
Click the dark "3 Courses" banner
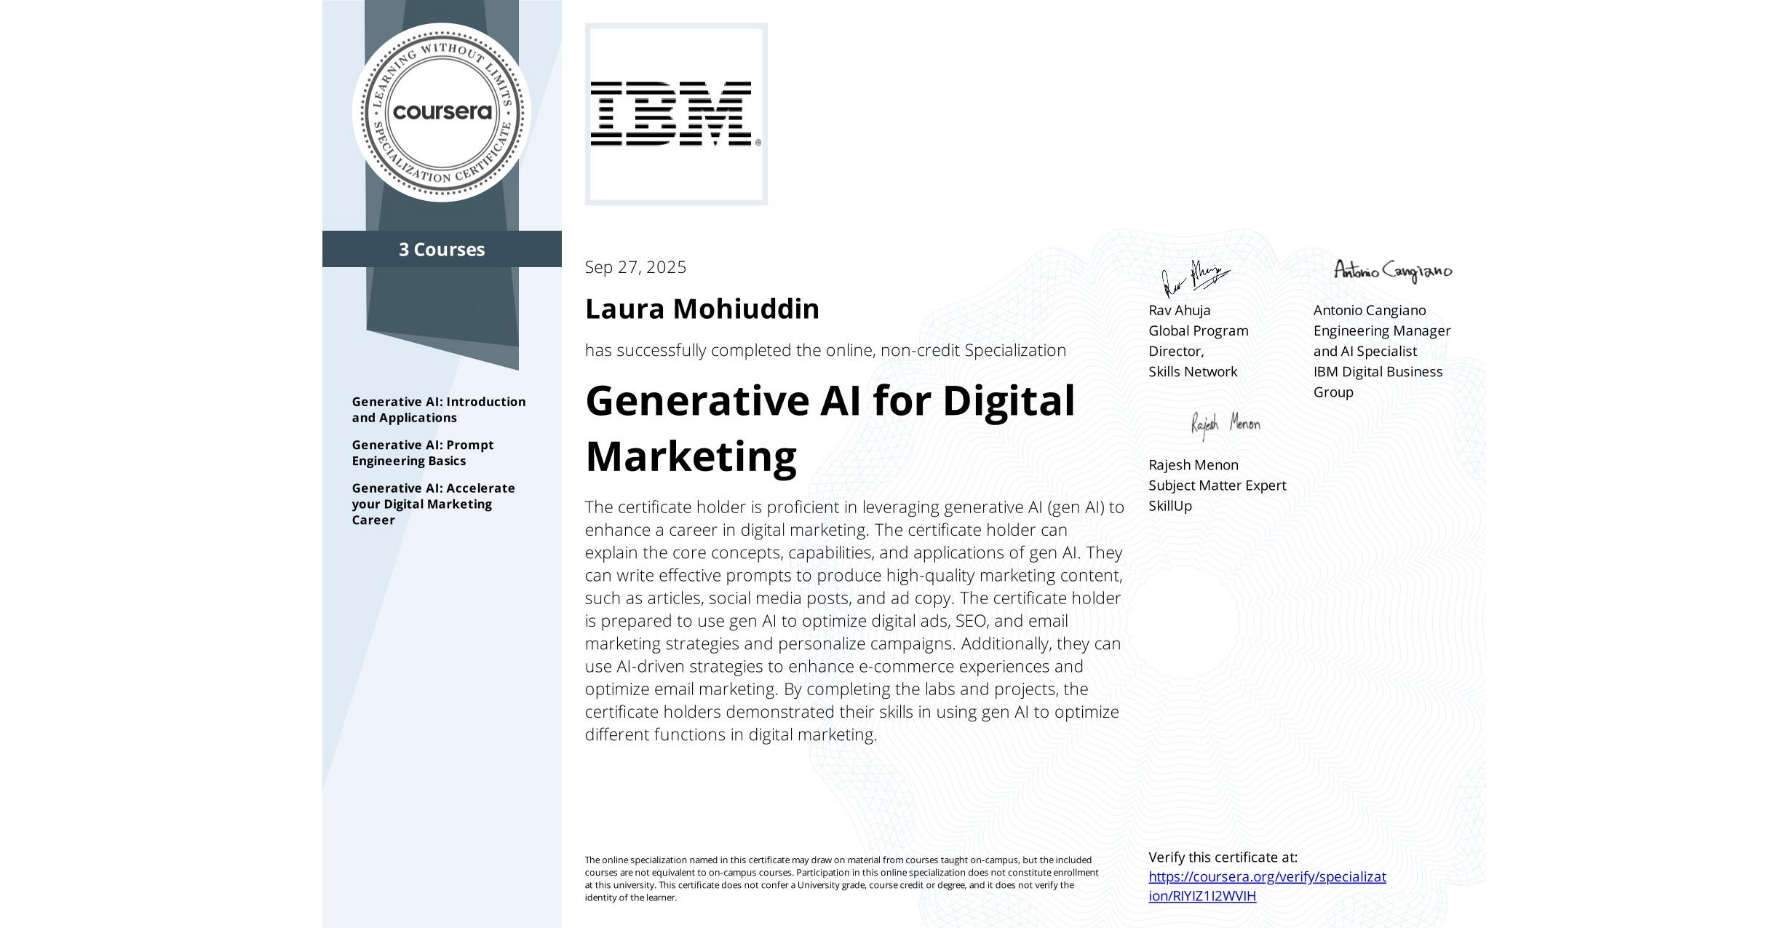point(440,249)
